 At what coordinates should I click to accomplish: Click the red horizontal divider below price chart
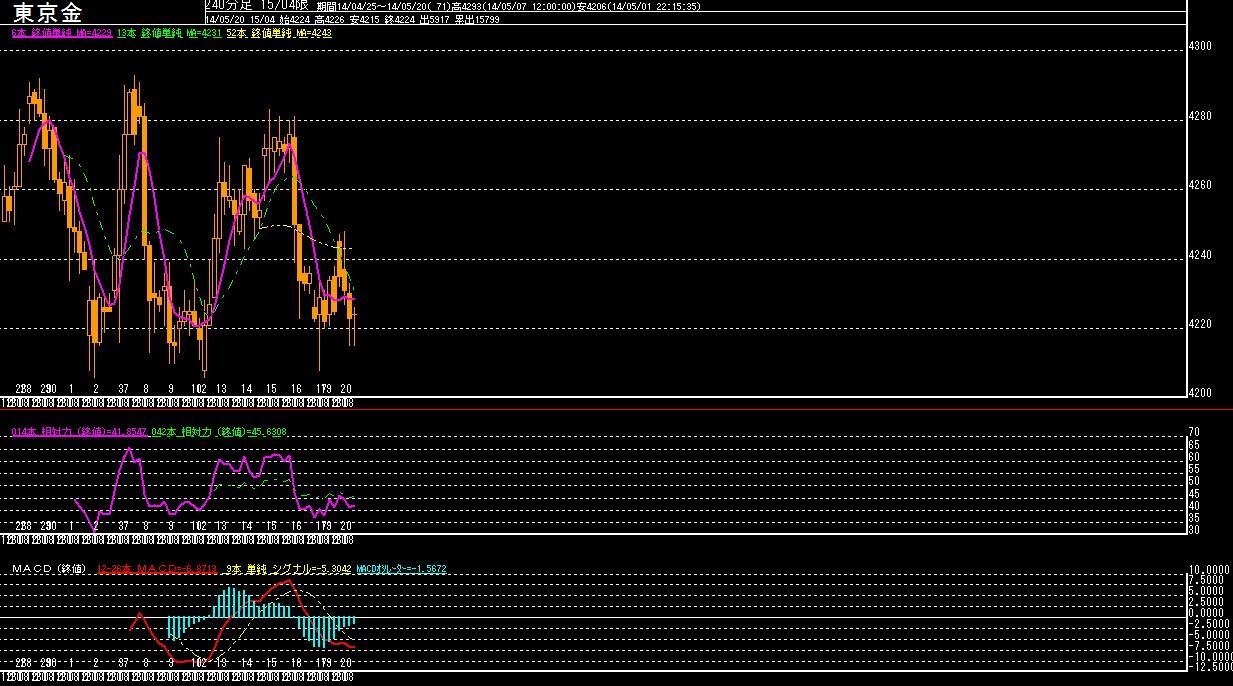(616, 409)
